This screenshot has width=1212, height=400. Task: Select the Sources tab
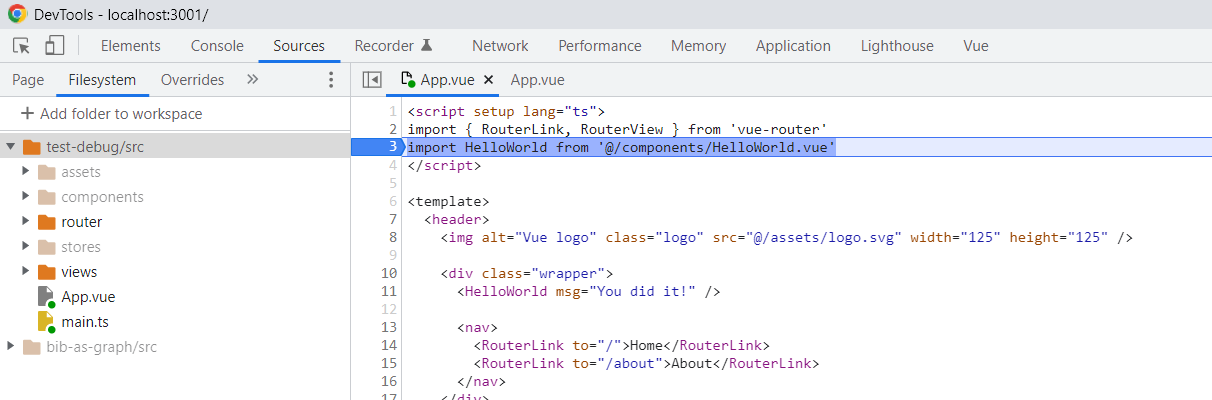(x=299, y=46)
